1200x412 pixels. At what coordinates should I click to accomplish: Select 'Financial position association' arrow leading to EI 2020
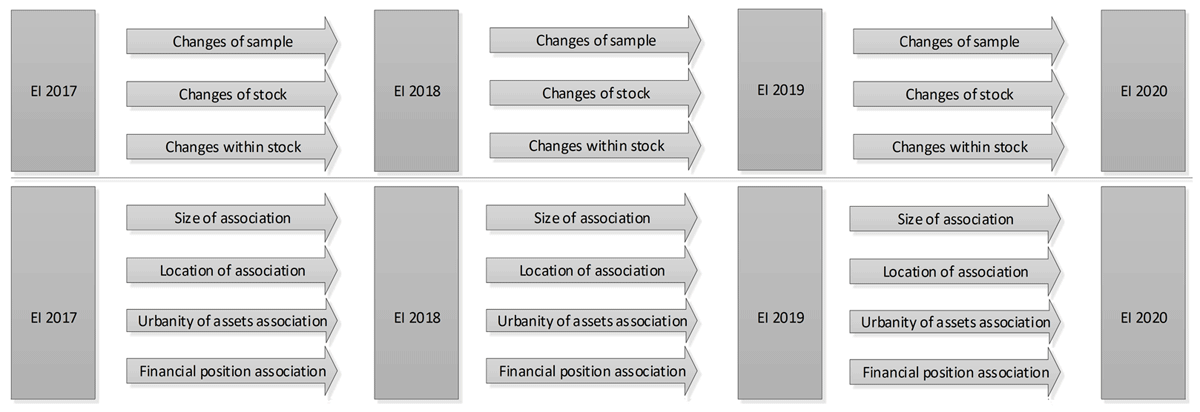tap(955, 373)
